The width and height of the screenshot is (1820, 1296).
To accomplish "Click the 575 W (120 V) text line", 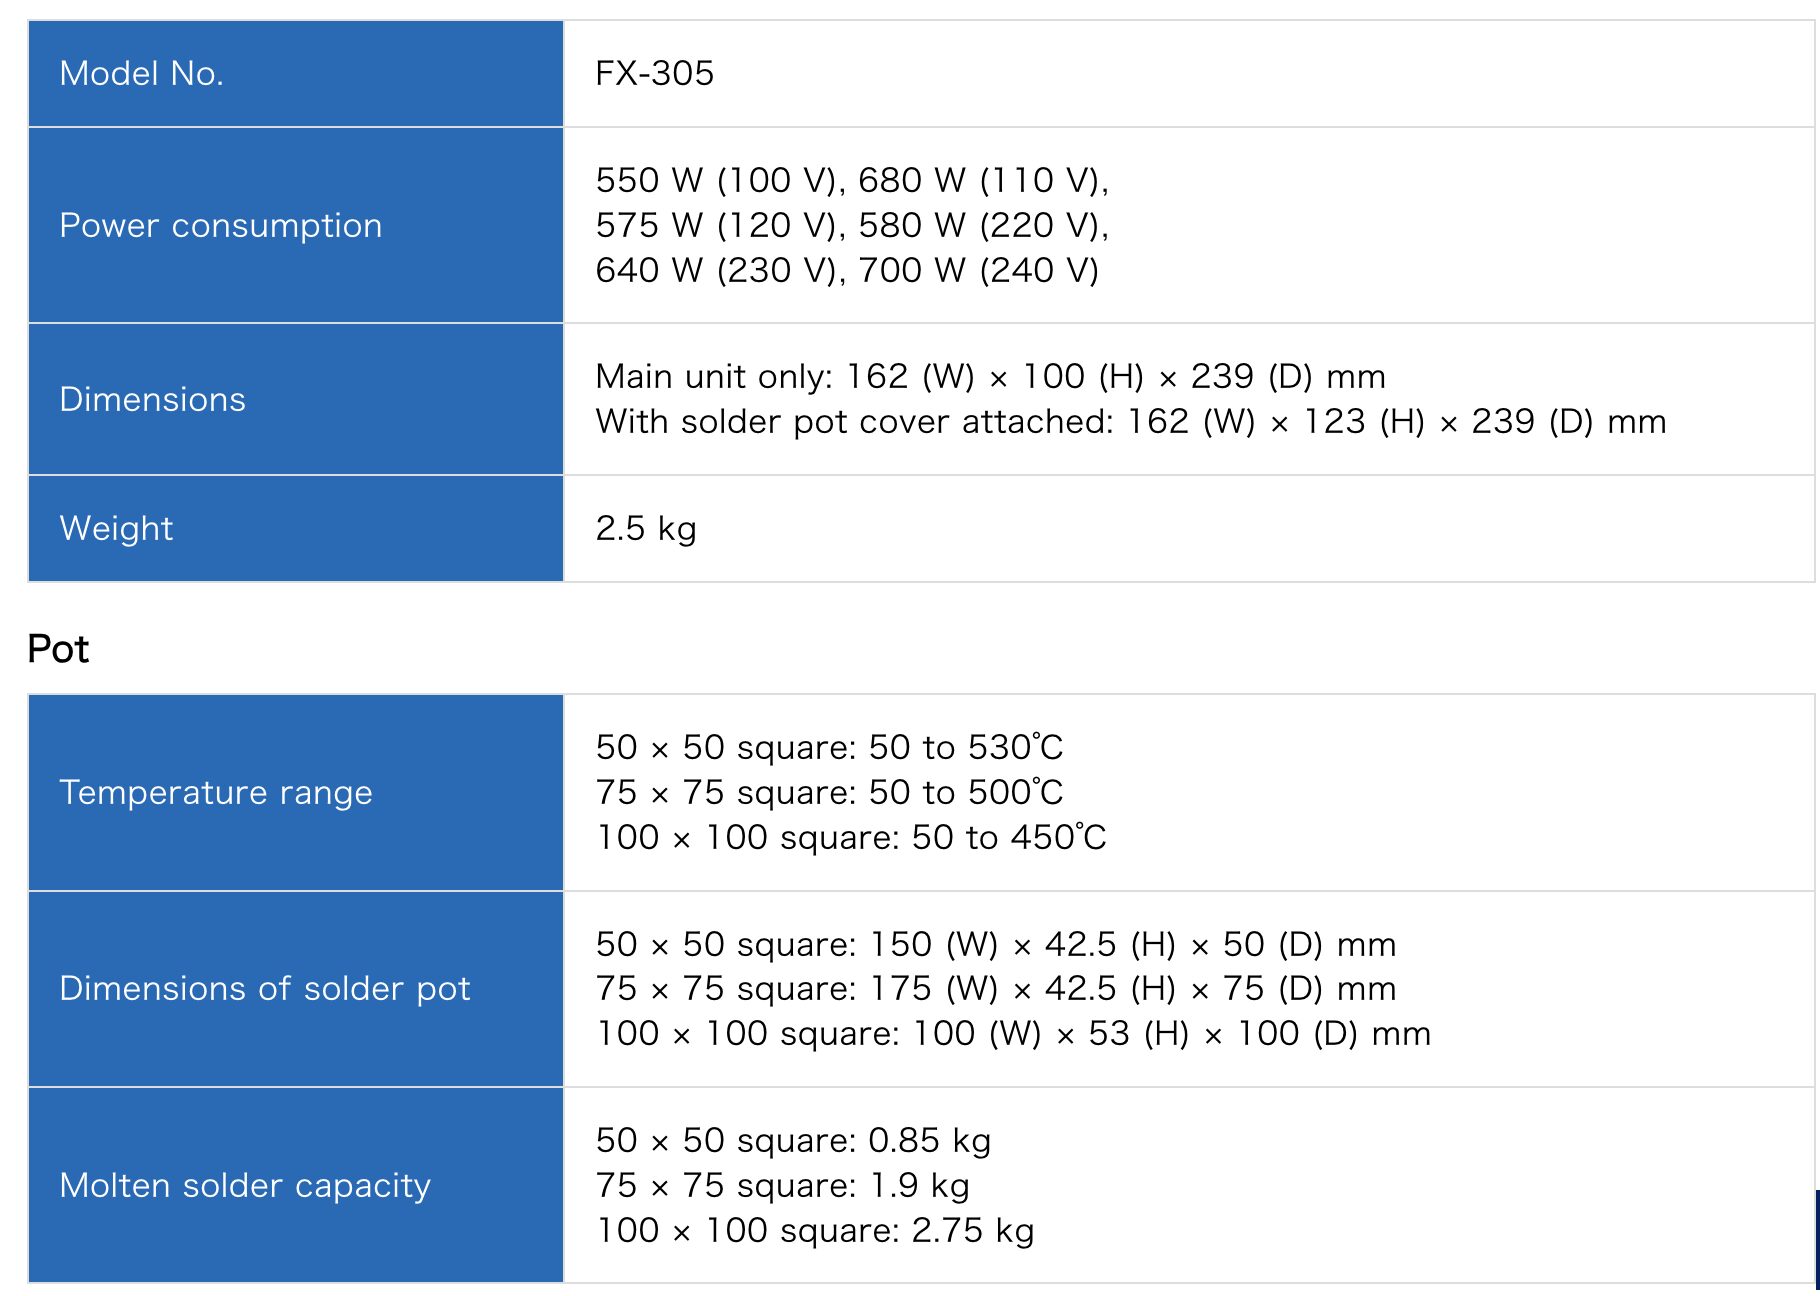I will tap(852, 225).
